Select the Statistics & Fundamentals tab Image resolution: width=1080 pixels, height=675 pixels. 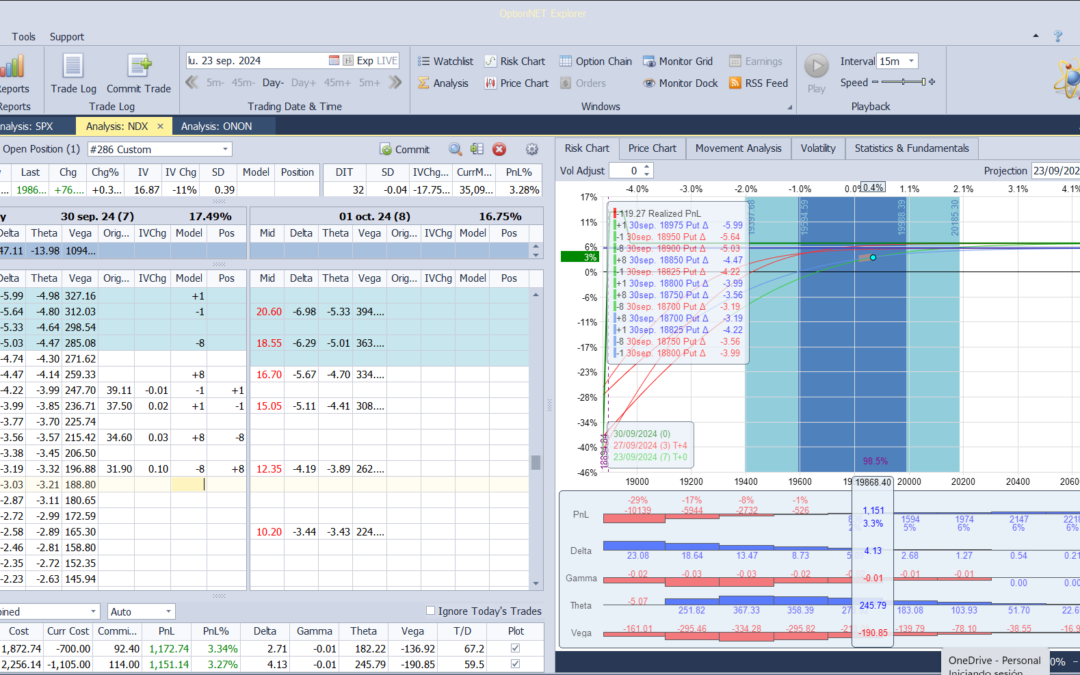(x=911, y=148)
